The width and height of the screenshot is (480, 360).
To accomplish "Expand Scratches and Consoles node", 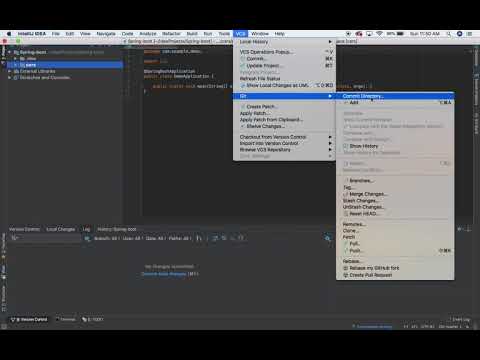I will (10, 78).
